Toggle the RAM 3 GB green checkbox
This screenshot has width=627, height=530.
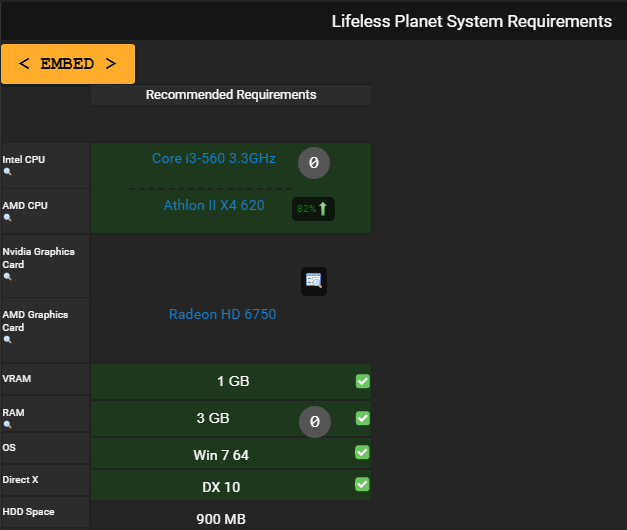(363, 418)
